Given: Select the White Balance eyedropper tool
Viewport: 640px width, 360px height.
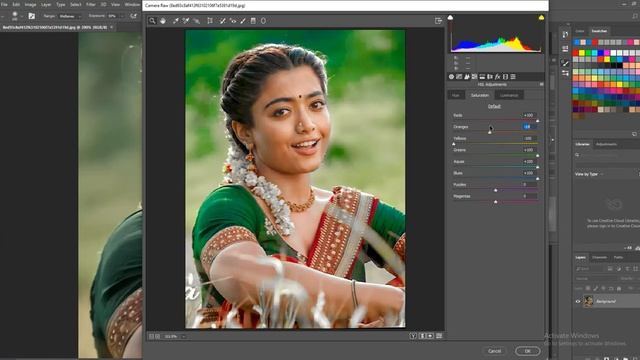Looking at the screenshot, I should pyautogui.click(x=176, y=21).
